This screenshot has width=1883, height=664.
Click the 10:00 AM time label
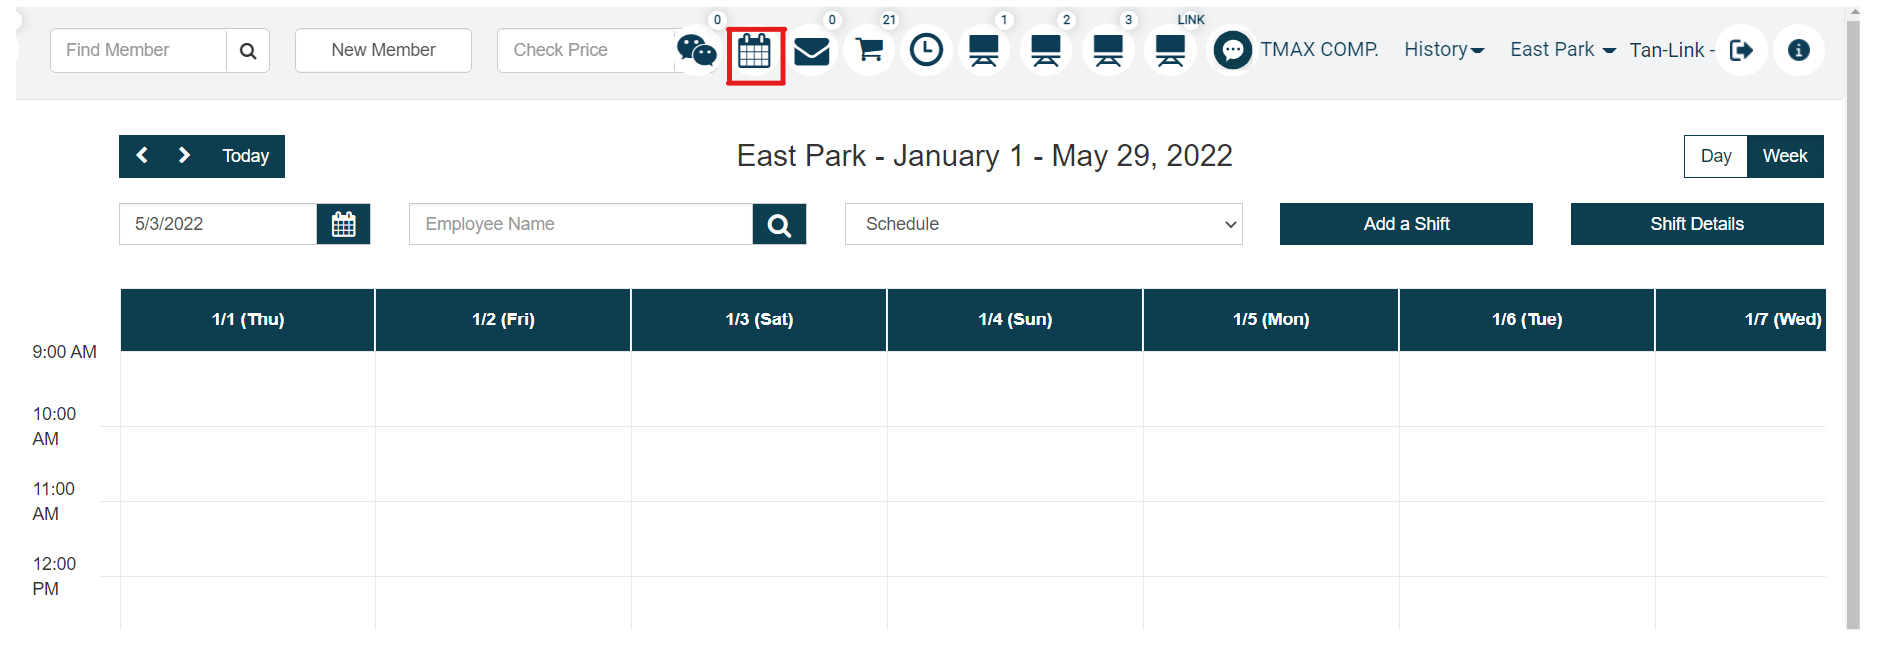tap(54, 426)
